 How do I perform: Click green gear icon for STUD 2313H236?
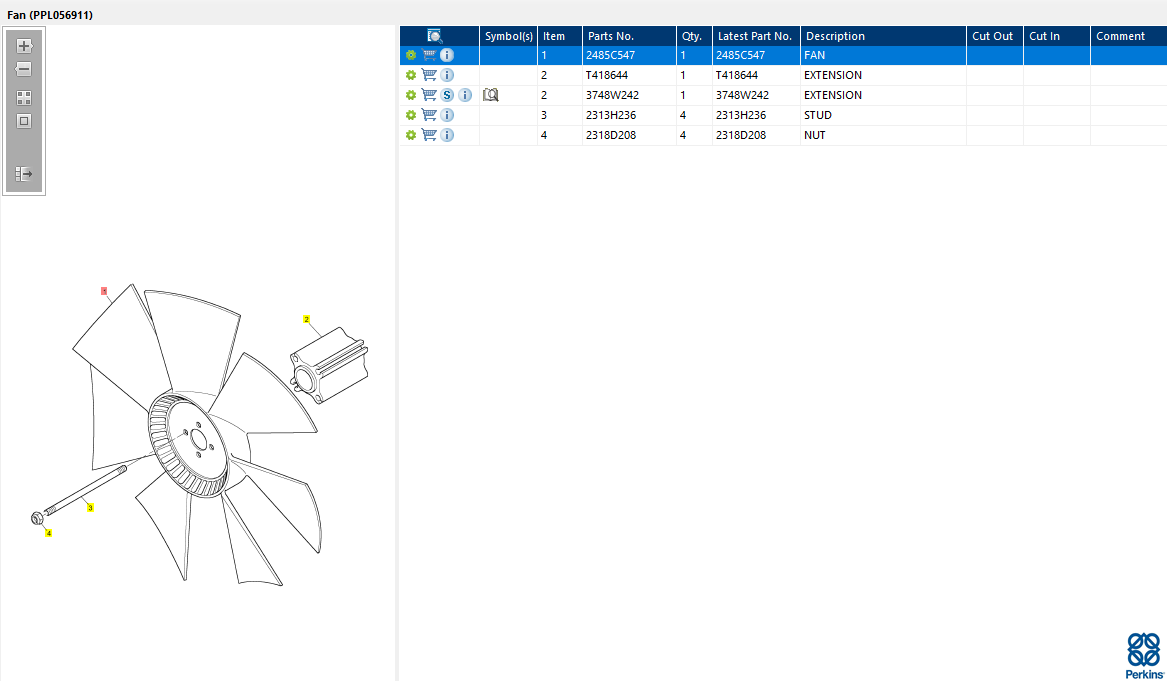point(411,115)
